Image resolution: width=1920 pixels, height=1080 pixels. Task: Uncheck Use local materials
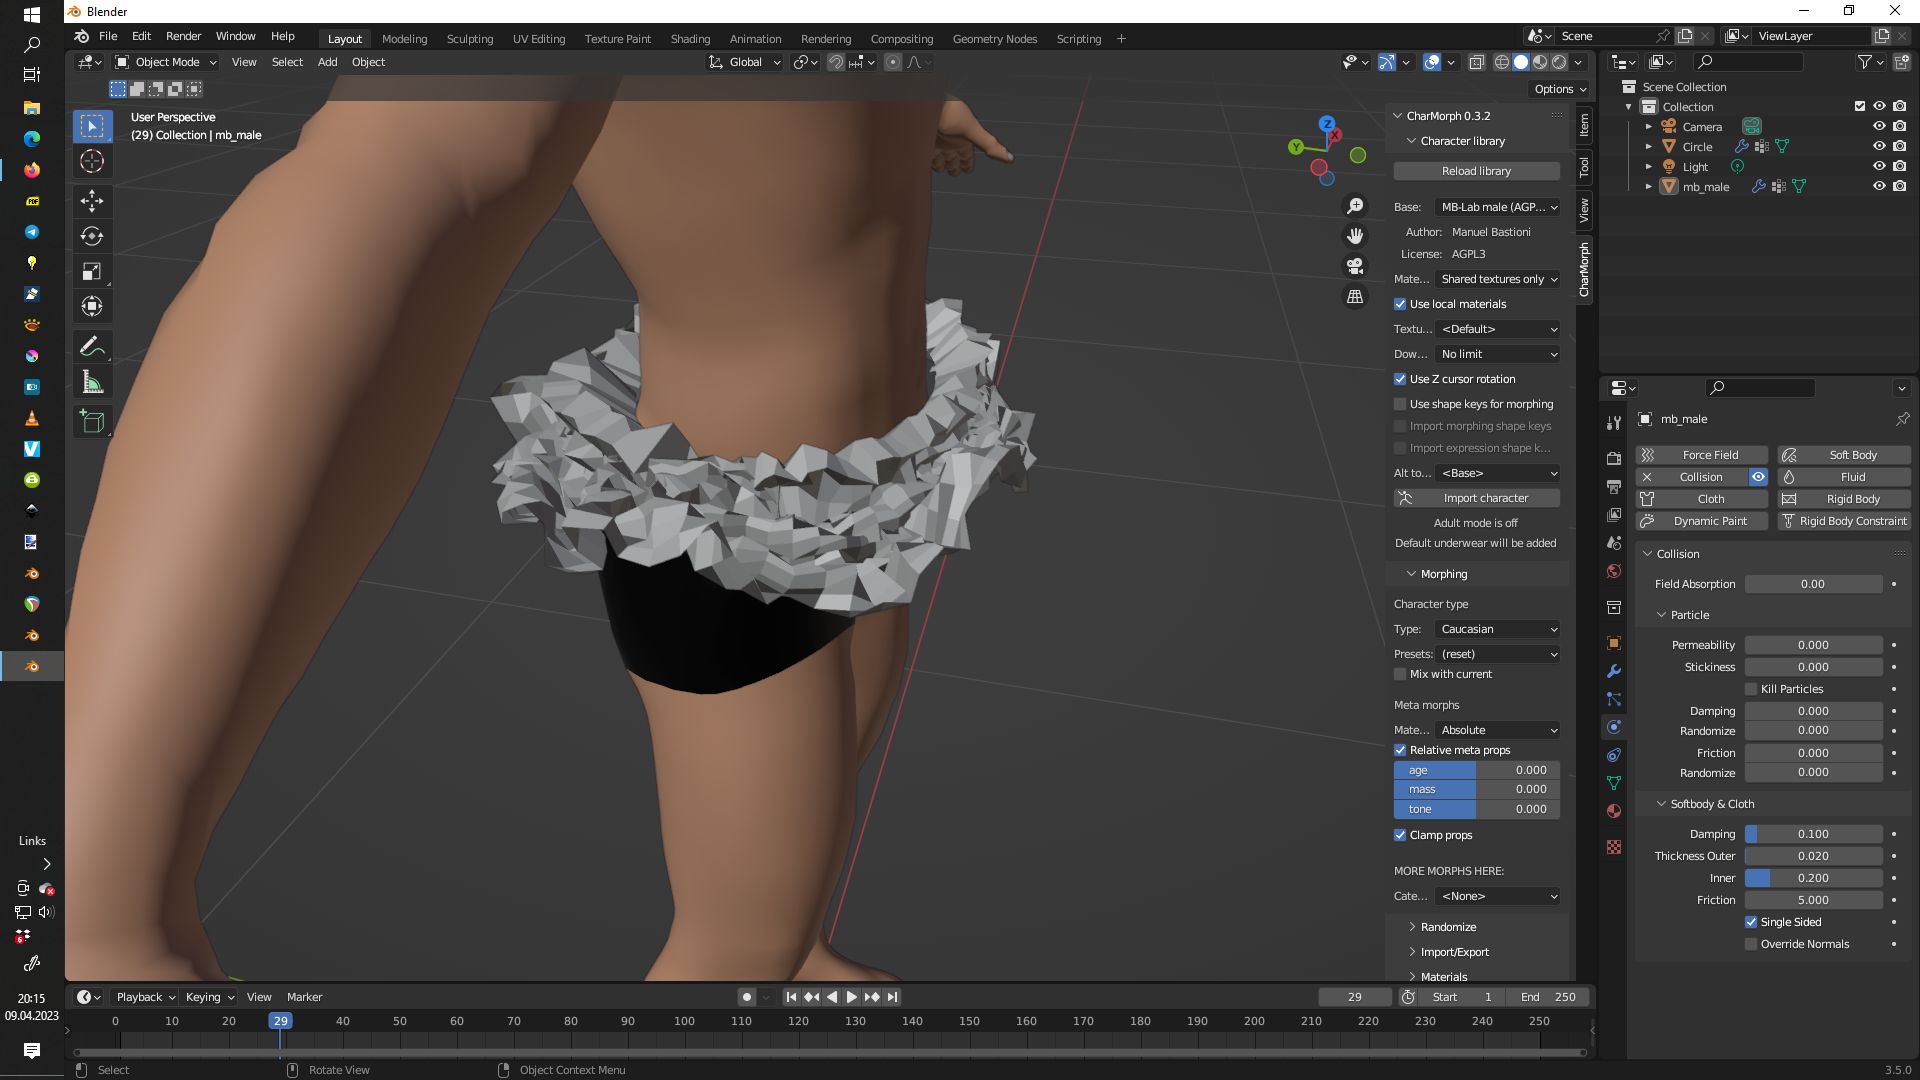coord(1400,304)
